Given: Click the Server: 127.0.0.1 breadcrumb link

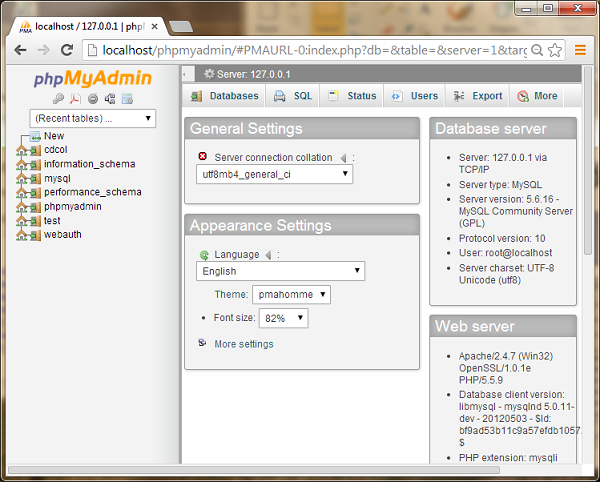Looking at the screenshot, I should (253, 74).
